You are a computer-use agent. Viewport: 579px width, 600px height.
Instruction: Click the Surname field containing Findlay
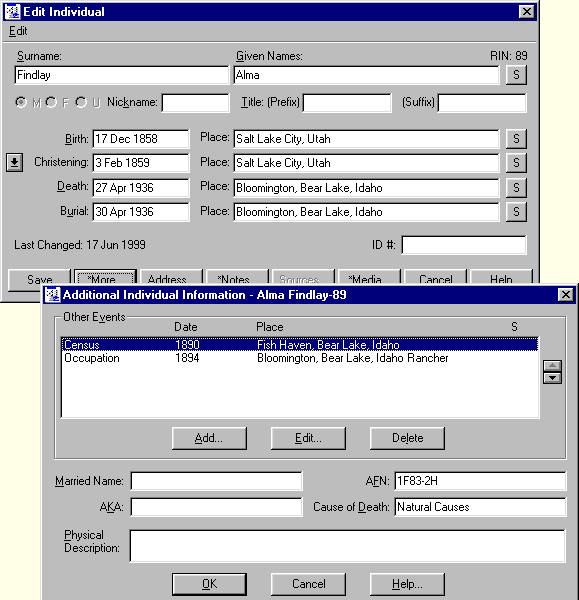122,75
